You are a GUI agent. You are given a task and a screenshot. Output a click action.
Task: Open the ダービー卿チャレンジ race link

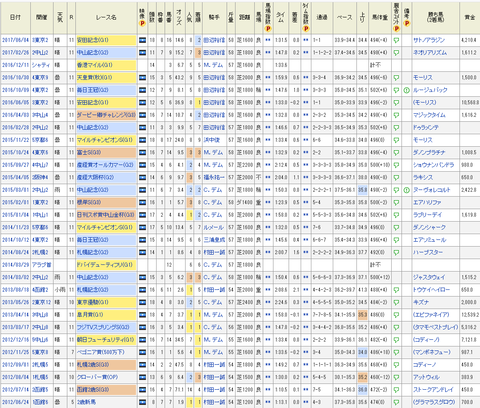[x=106, y=115]
